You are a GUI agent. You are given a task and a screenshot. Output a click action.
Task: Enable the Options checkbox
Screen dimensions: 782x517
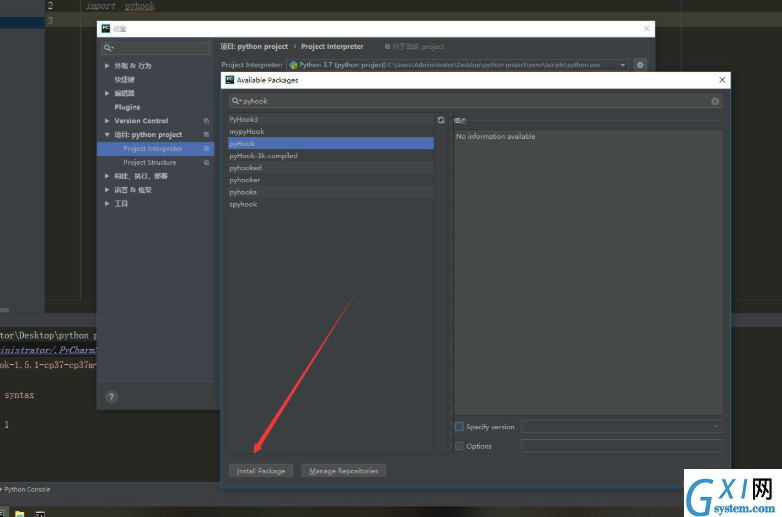(459, 446)
